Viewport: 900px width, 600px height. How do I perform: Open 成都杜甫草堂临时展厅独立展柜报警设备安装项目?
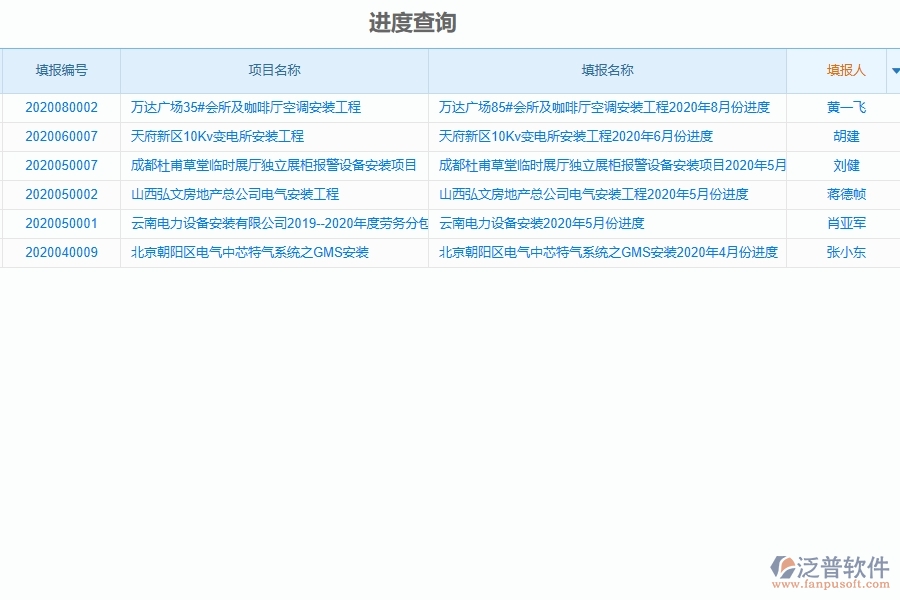(273, 165)
